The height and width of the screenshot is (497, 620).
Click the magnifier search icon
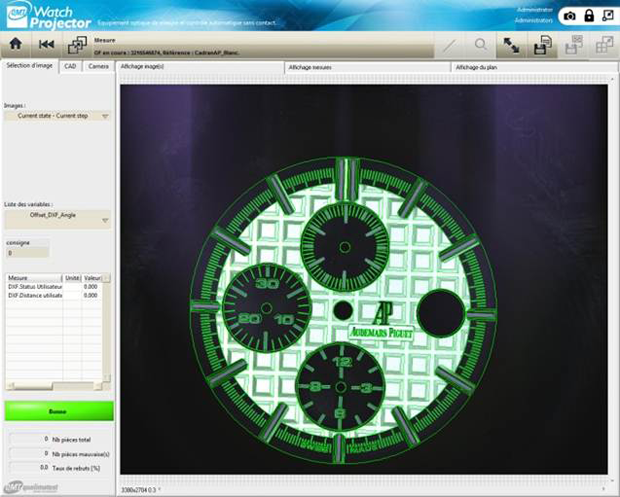[x=481, y=45]
